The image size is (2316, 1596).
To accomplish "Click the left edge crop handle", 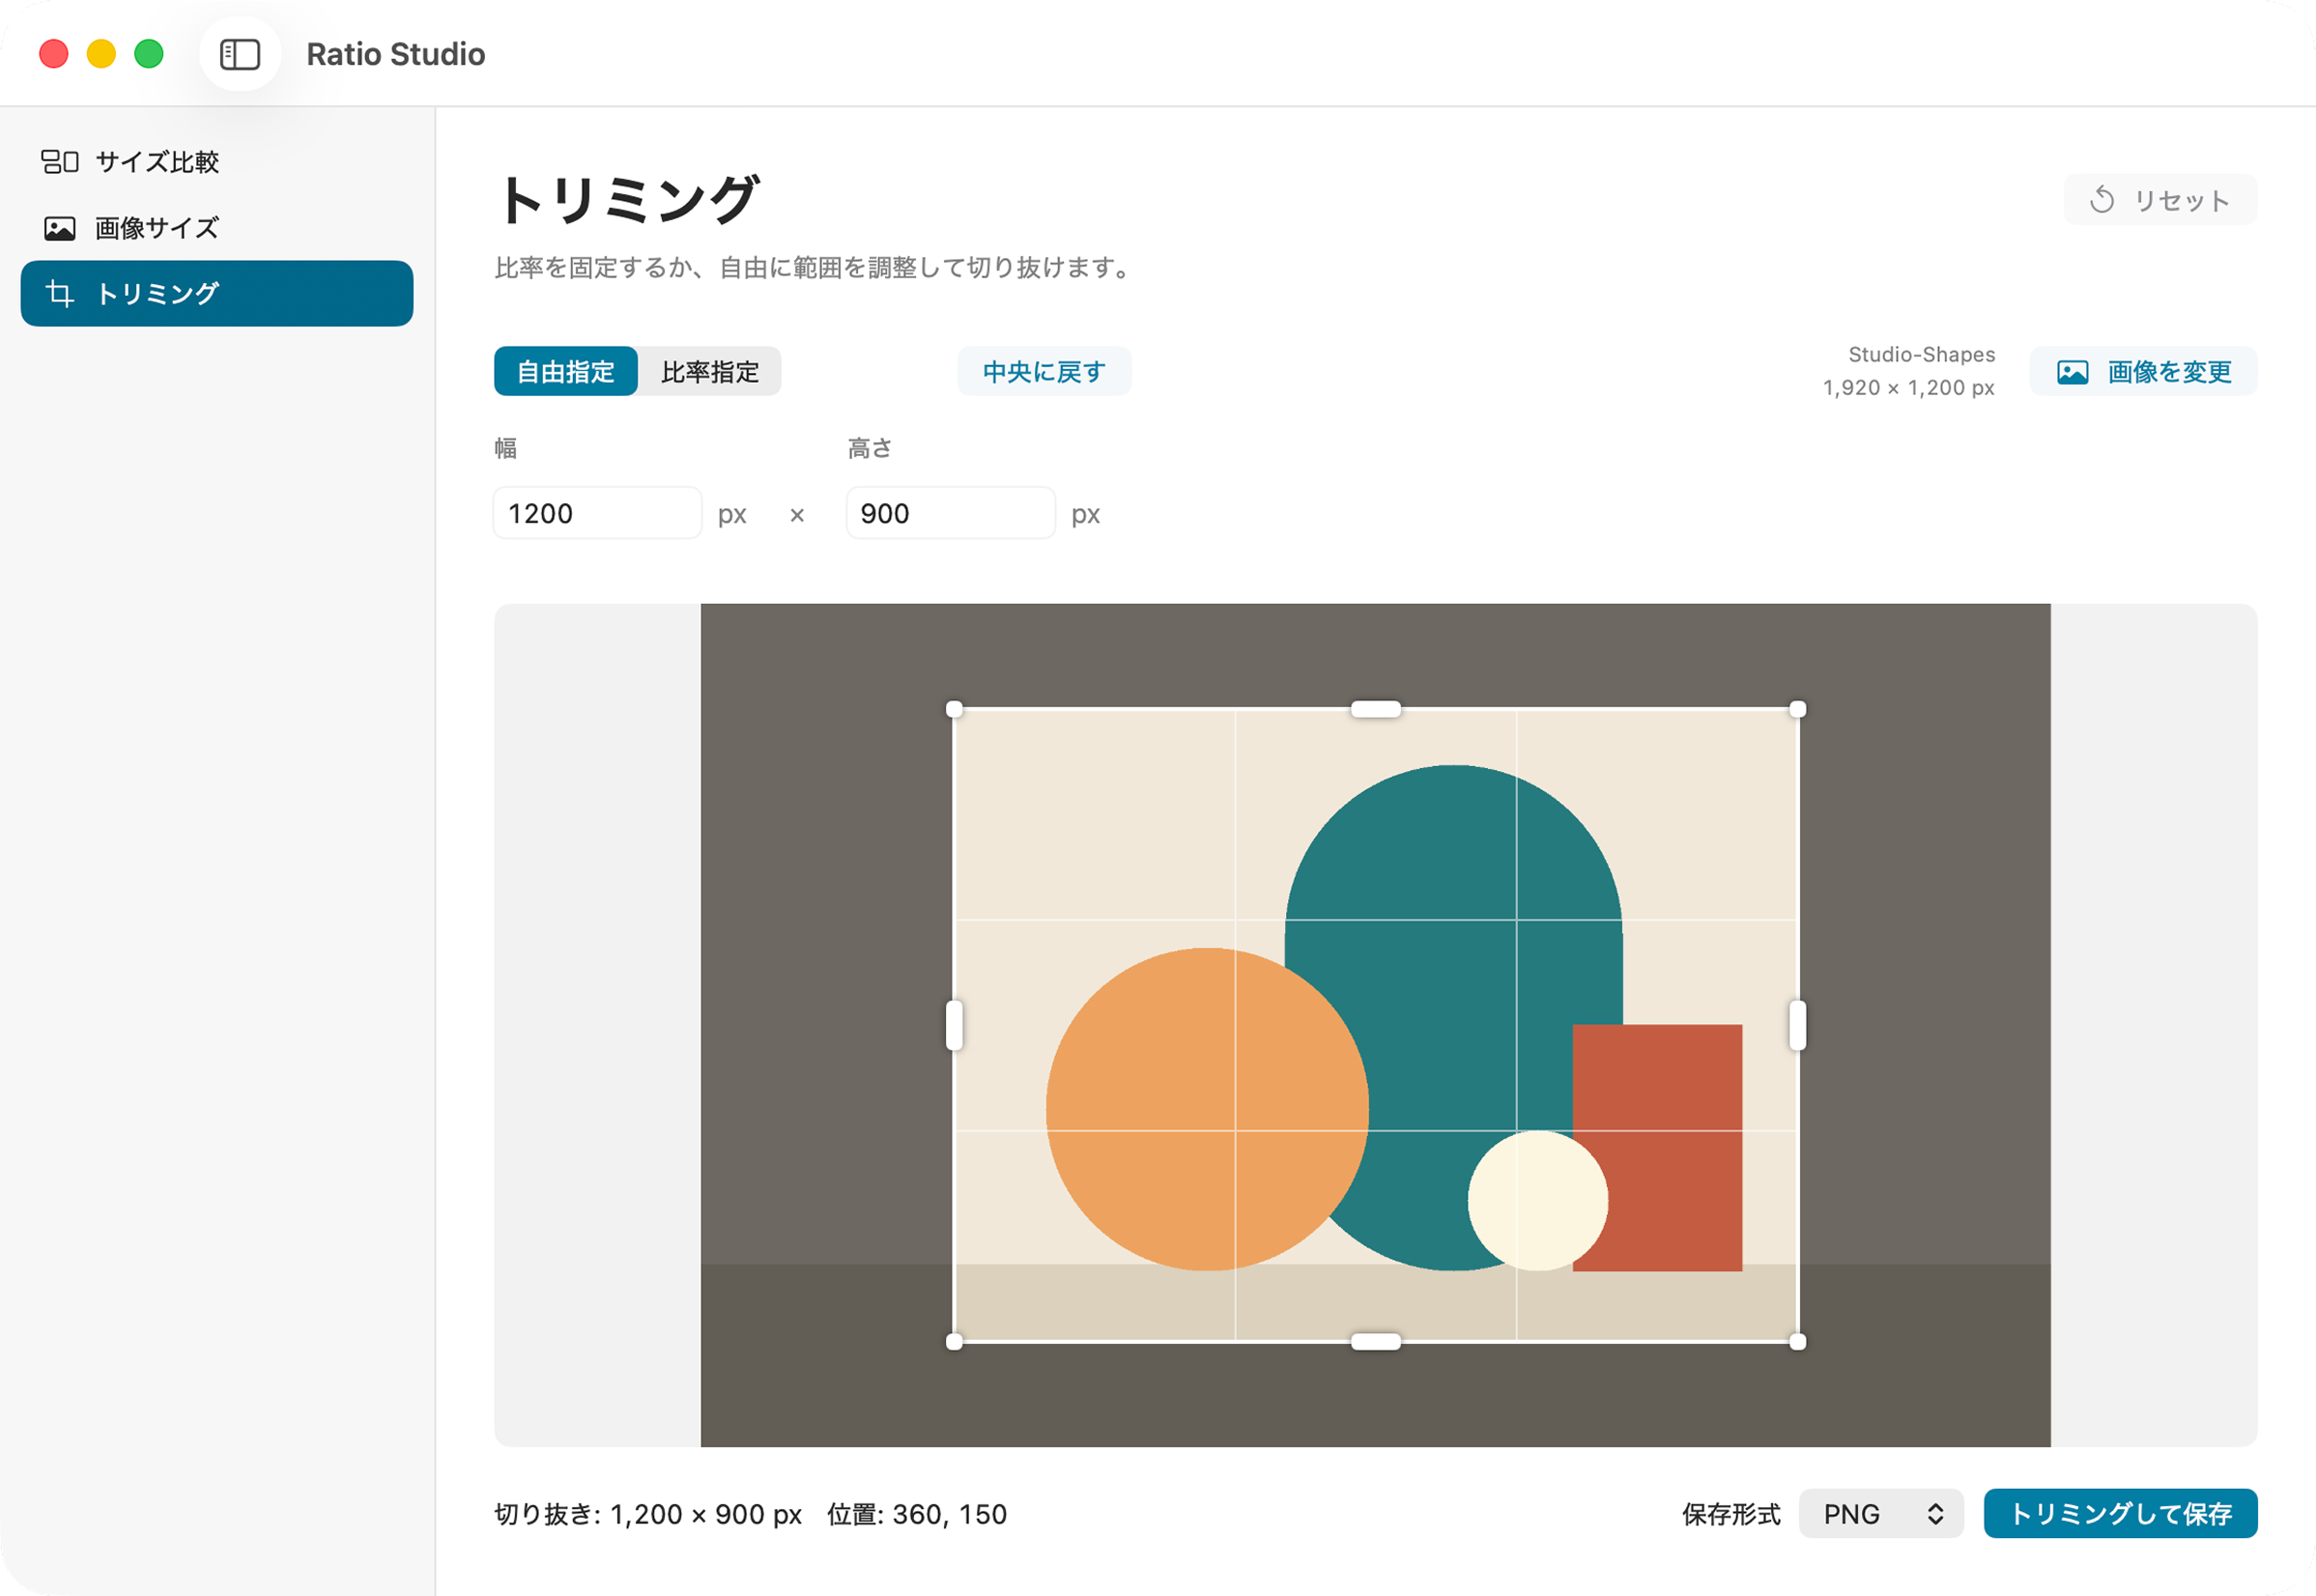I will click(954, 1025).
